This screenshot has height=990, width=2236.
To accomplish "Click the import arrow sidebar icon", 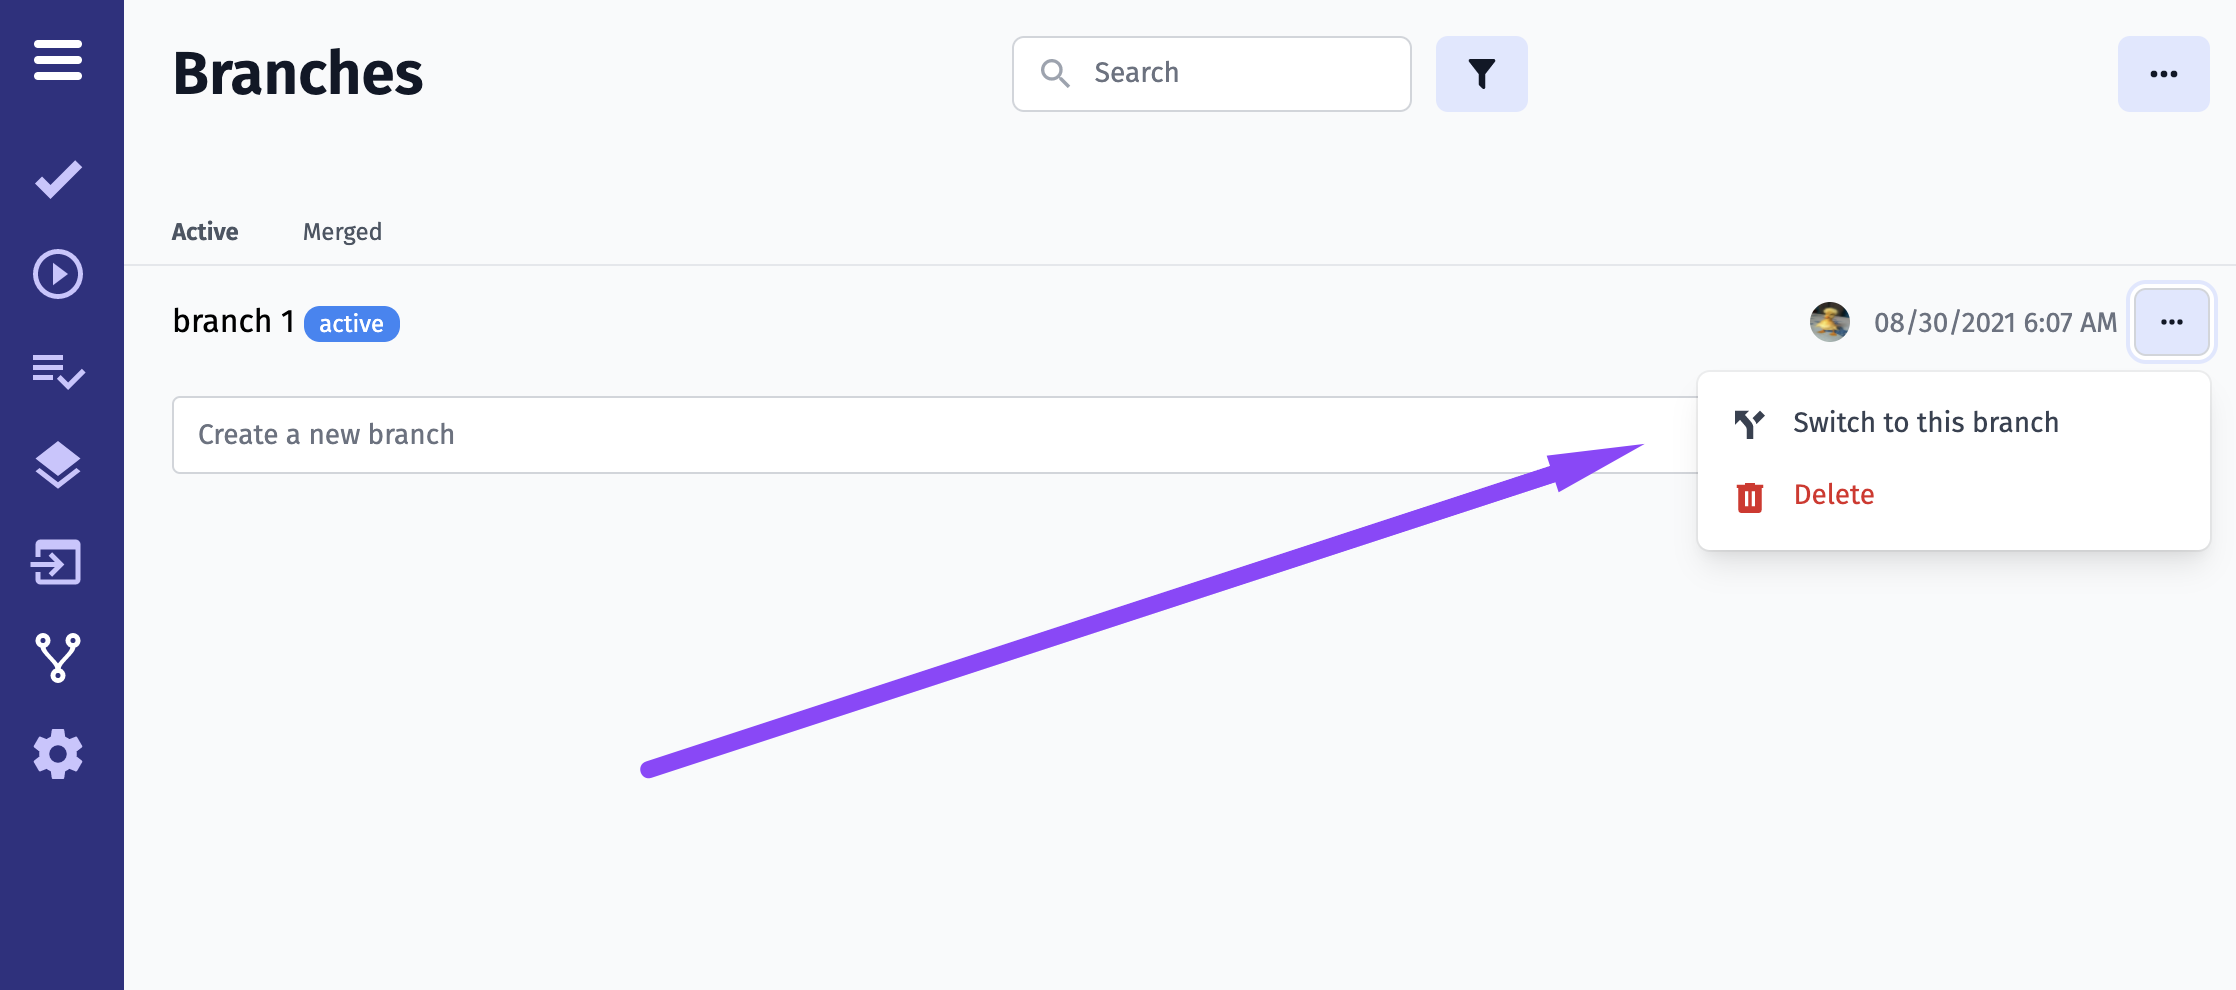I will 57,562.
